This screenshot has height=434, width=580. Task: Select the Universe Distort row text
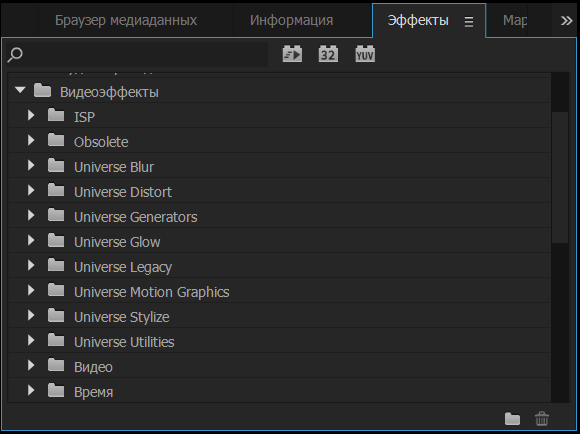(123, 192)
